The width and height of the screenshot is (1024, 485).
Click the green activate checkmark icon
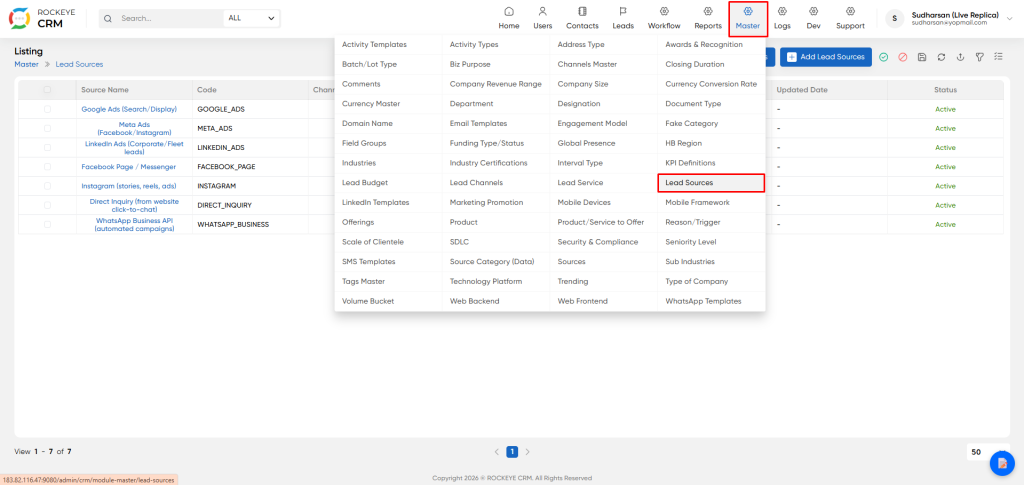(884, 57)
